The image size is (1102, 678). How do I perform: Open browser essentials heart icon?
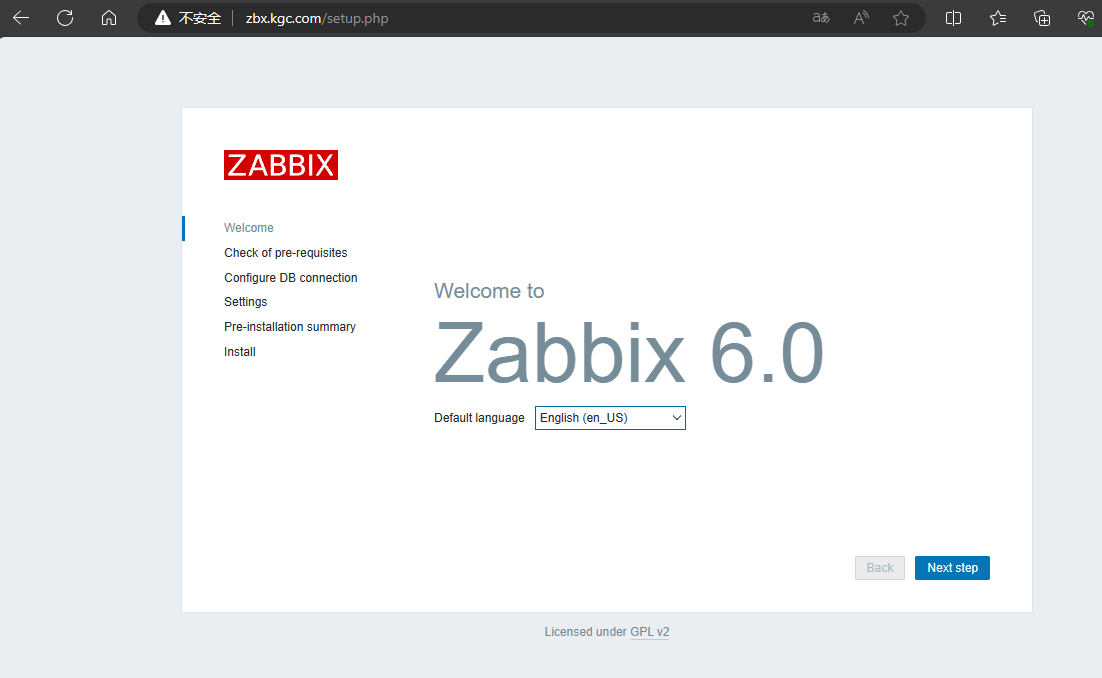pyautogui.click(x=1086, y=18)
